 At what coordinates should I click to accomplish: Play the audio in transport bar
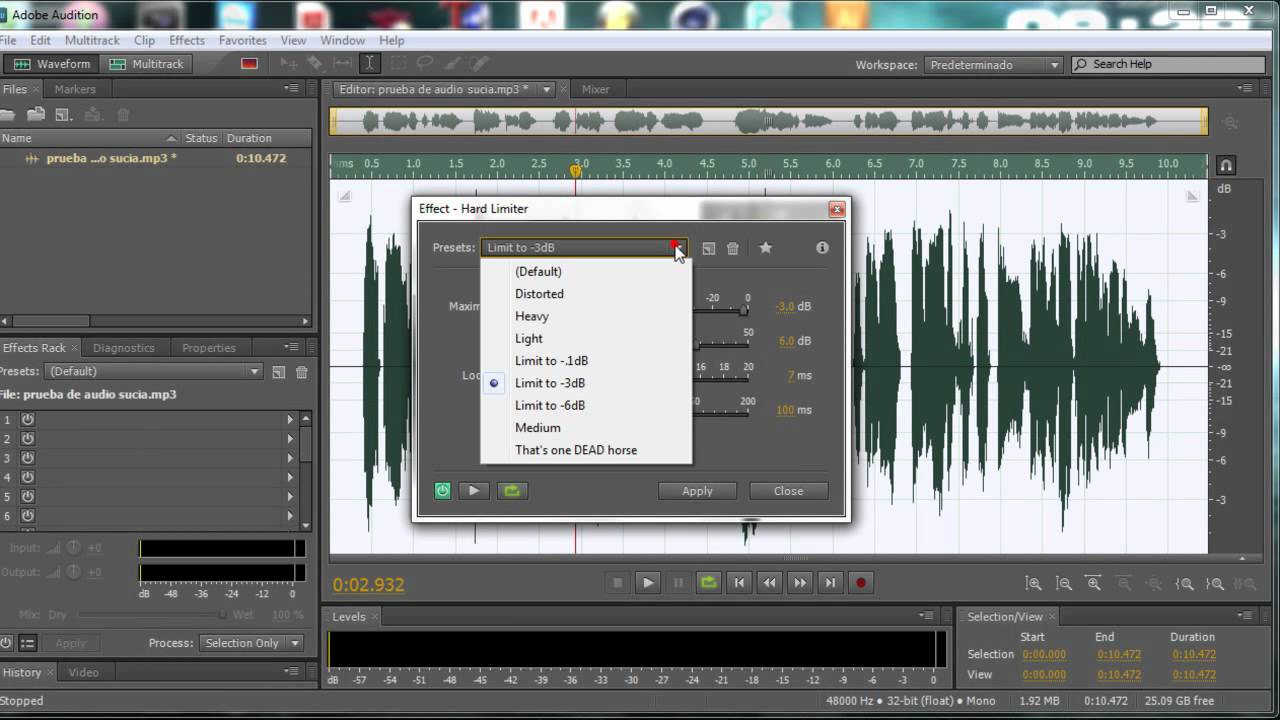(648, 583)
